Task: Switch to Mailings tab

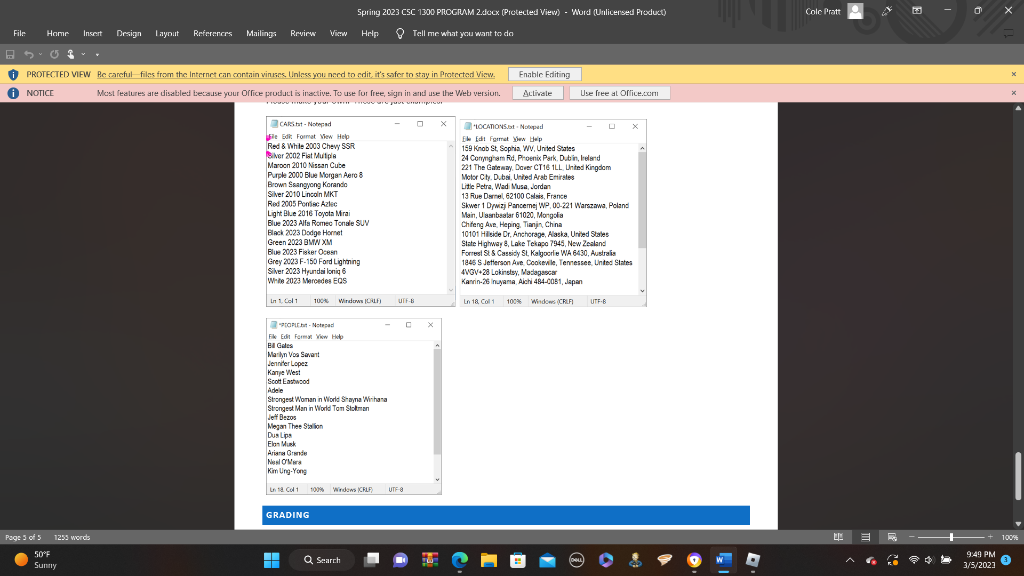Action: (x=261, y=33)
